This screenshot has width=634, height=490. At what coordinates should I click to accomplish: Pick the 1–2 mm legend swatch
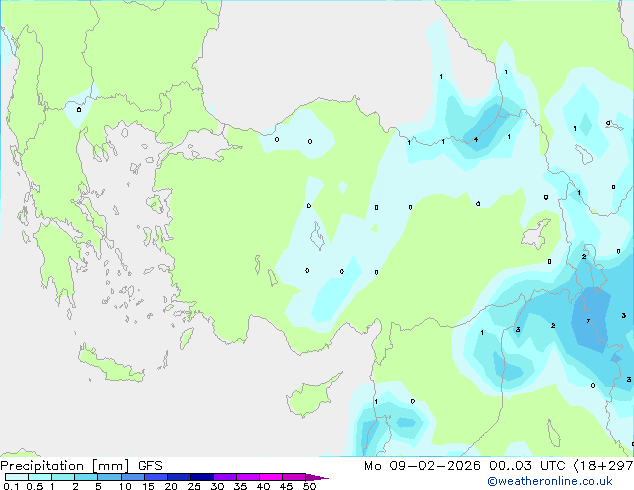click(63, 477)
